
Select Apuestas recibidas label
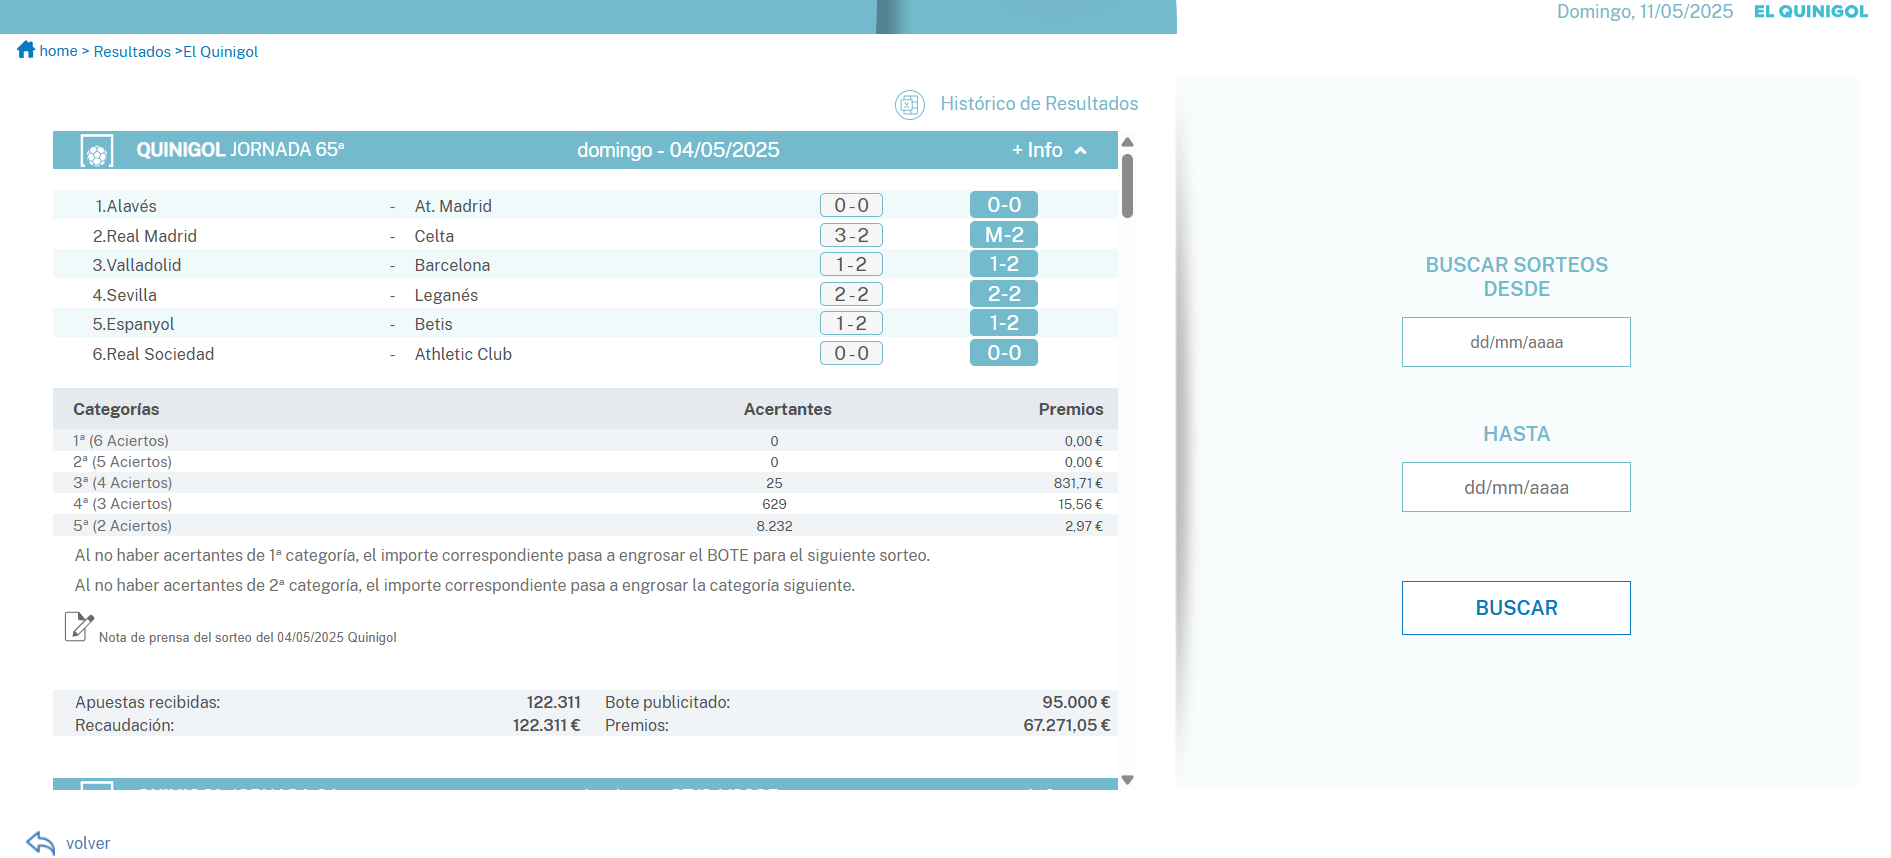pyautogui.click(x=148, y=702)
